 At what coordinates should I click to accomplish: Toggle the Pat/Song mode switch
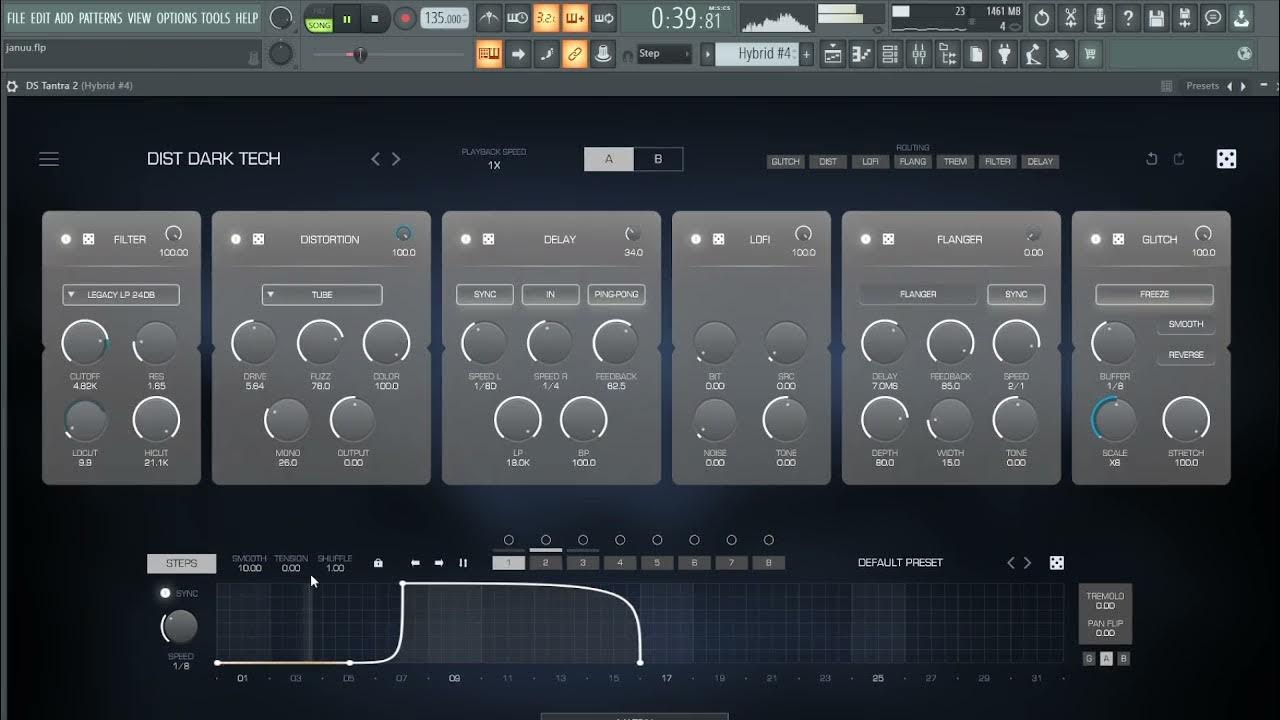[319, 18]
